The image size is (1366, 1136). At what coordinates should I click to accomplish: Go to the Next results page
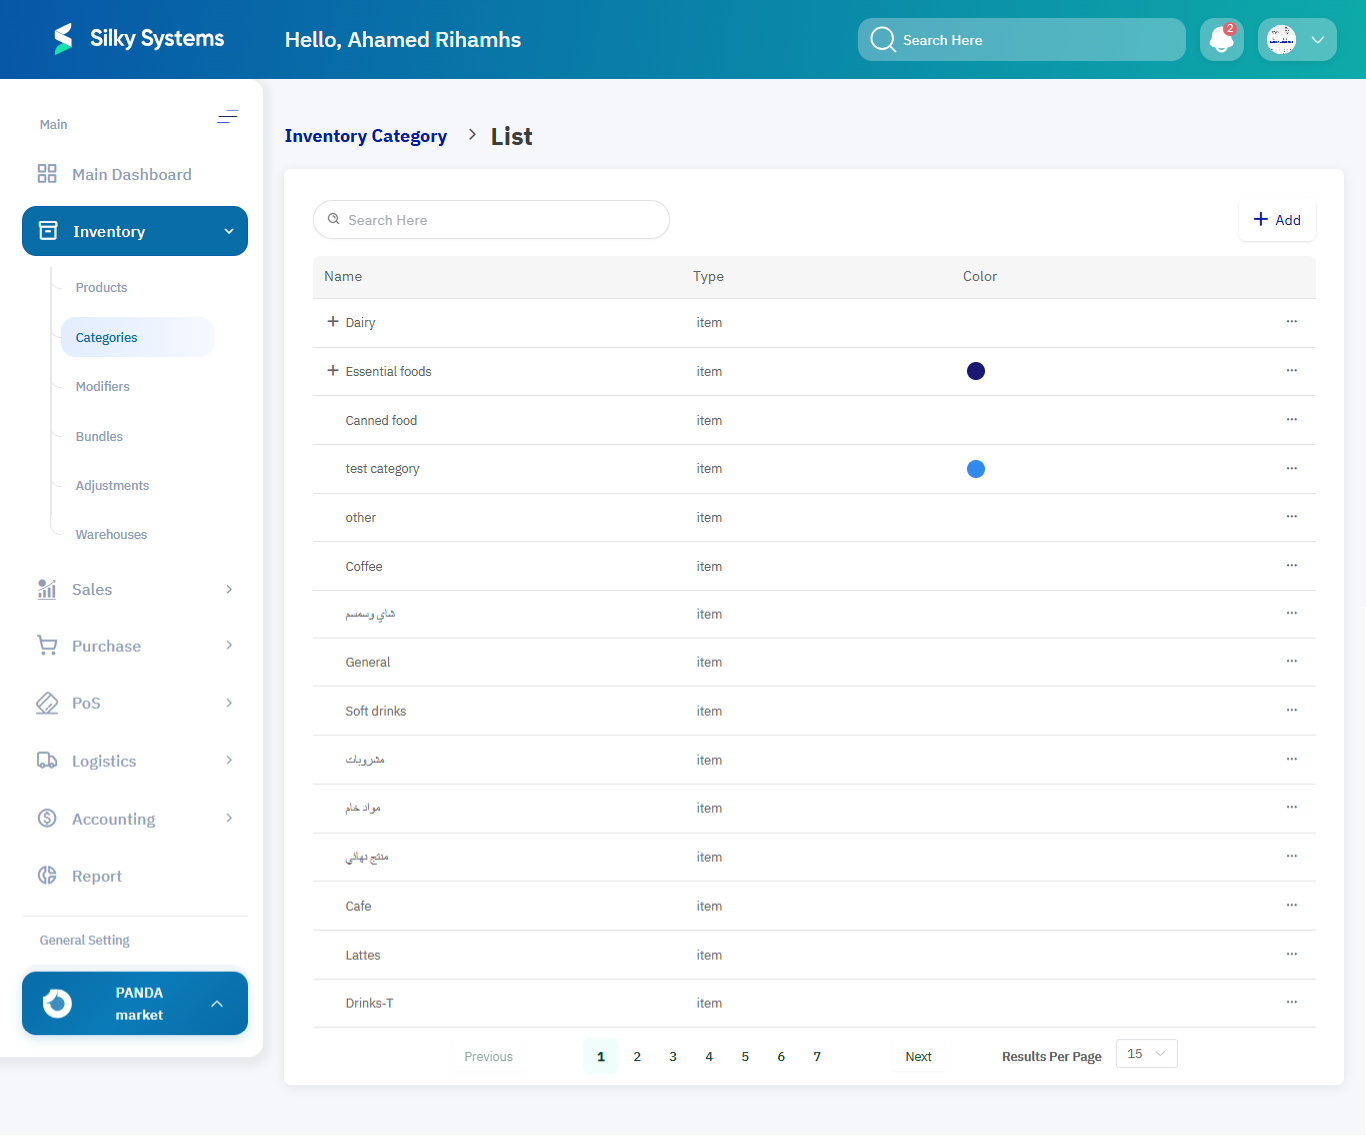918,1056
